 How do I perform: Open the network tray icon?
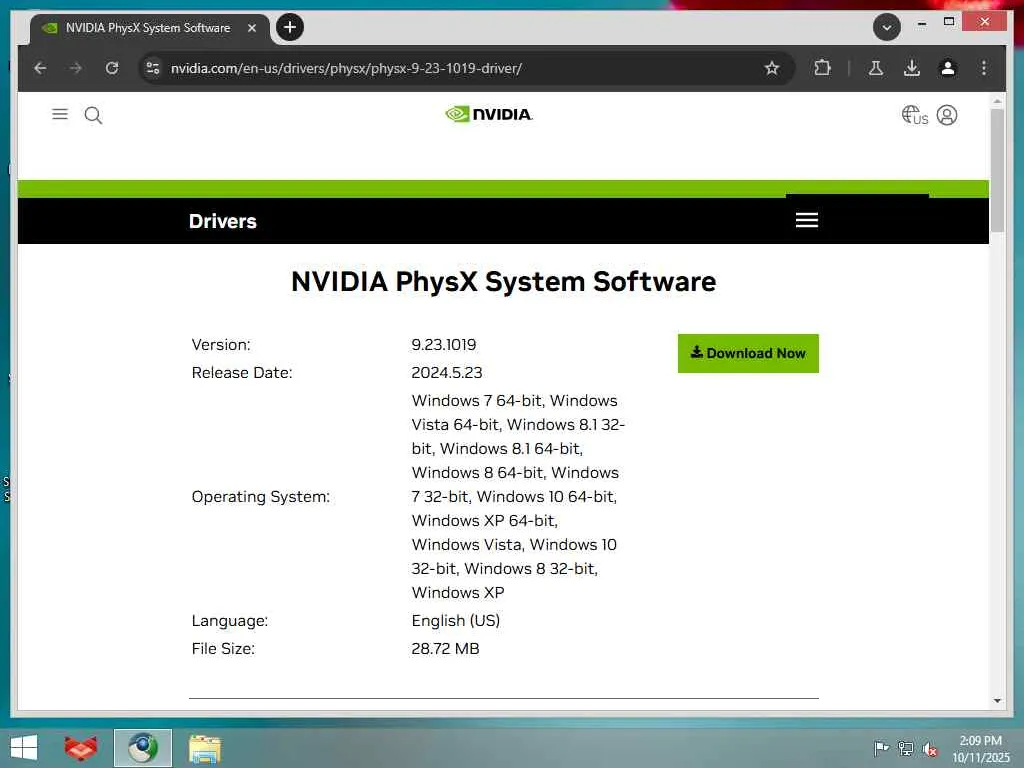(905, 748)
